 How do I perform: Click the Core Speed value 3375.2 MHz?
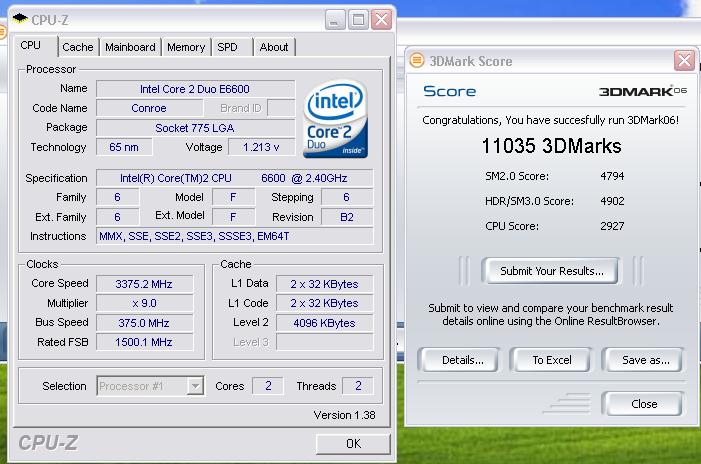pyautogui.click(x=144, y=284)
